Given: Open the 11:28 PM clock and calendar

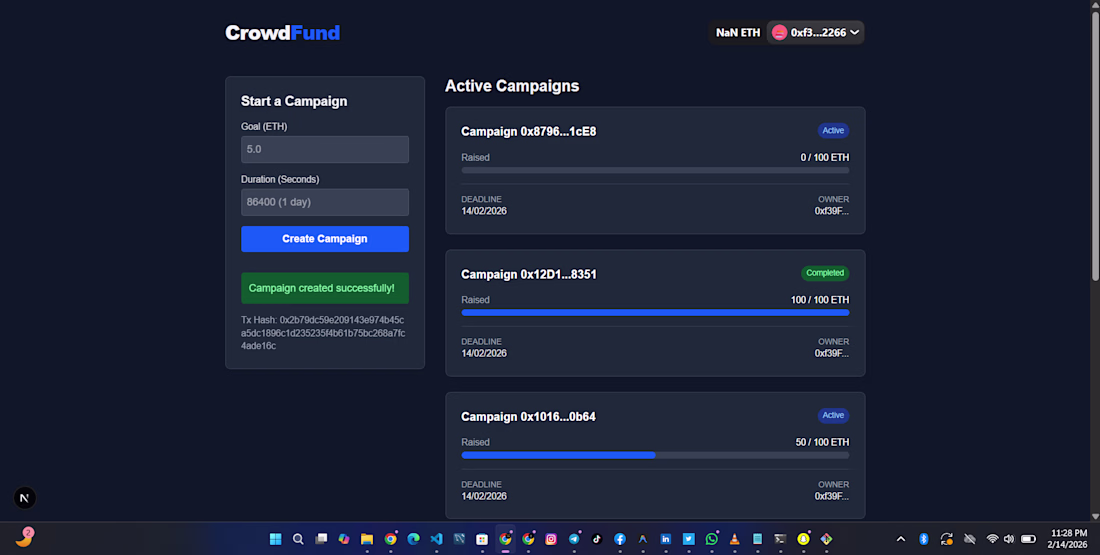Looking at the screenshot, I should click(x=1068, y=539).
